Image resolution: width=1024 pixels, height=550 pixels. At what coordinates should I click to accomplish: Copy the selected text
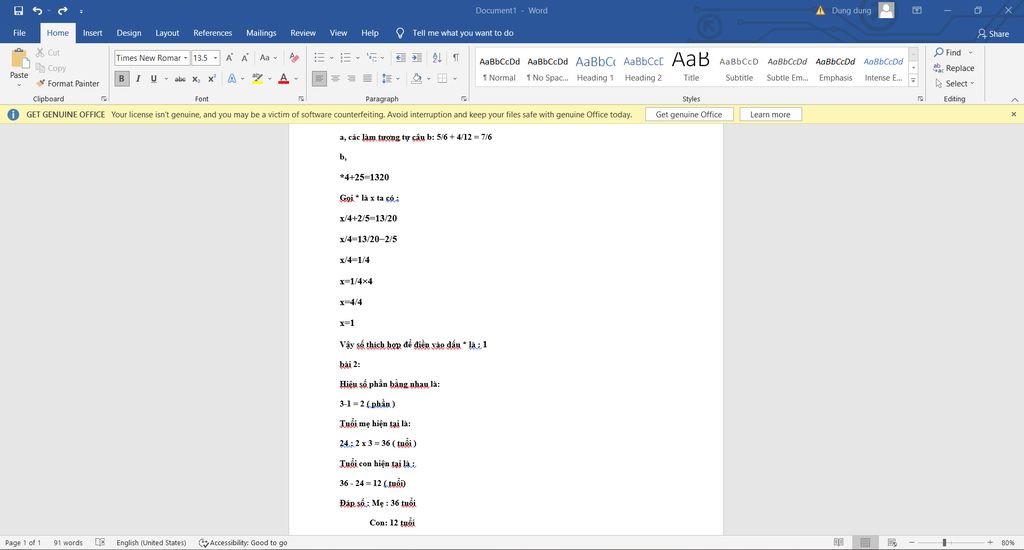point(51,68)
